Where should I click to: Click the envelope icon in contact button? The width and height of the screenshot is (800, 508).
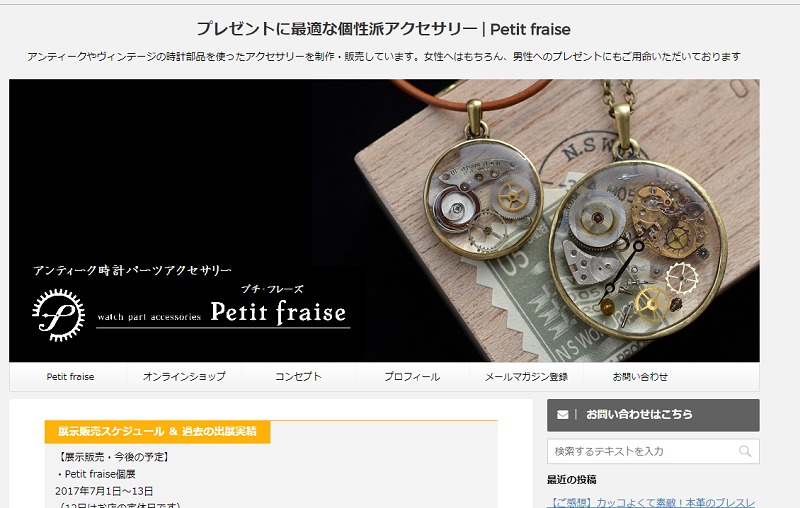tap(563, 415)
